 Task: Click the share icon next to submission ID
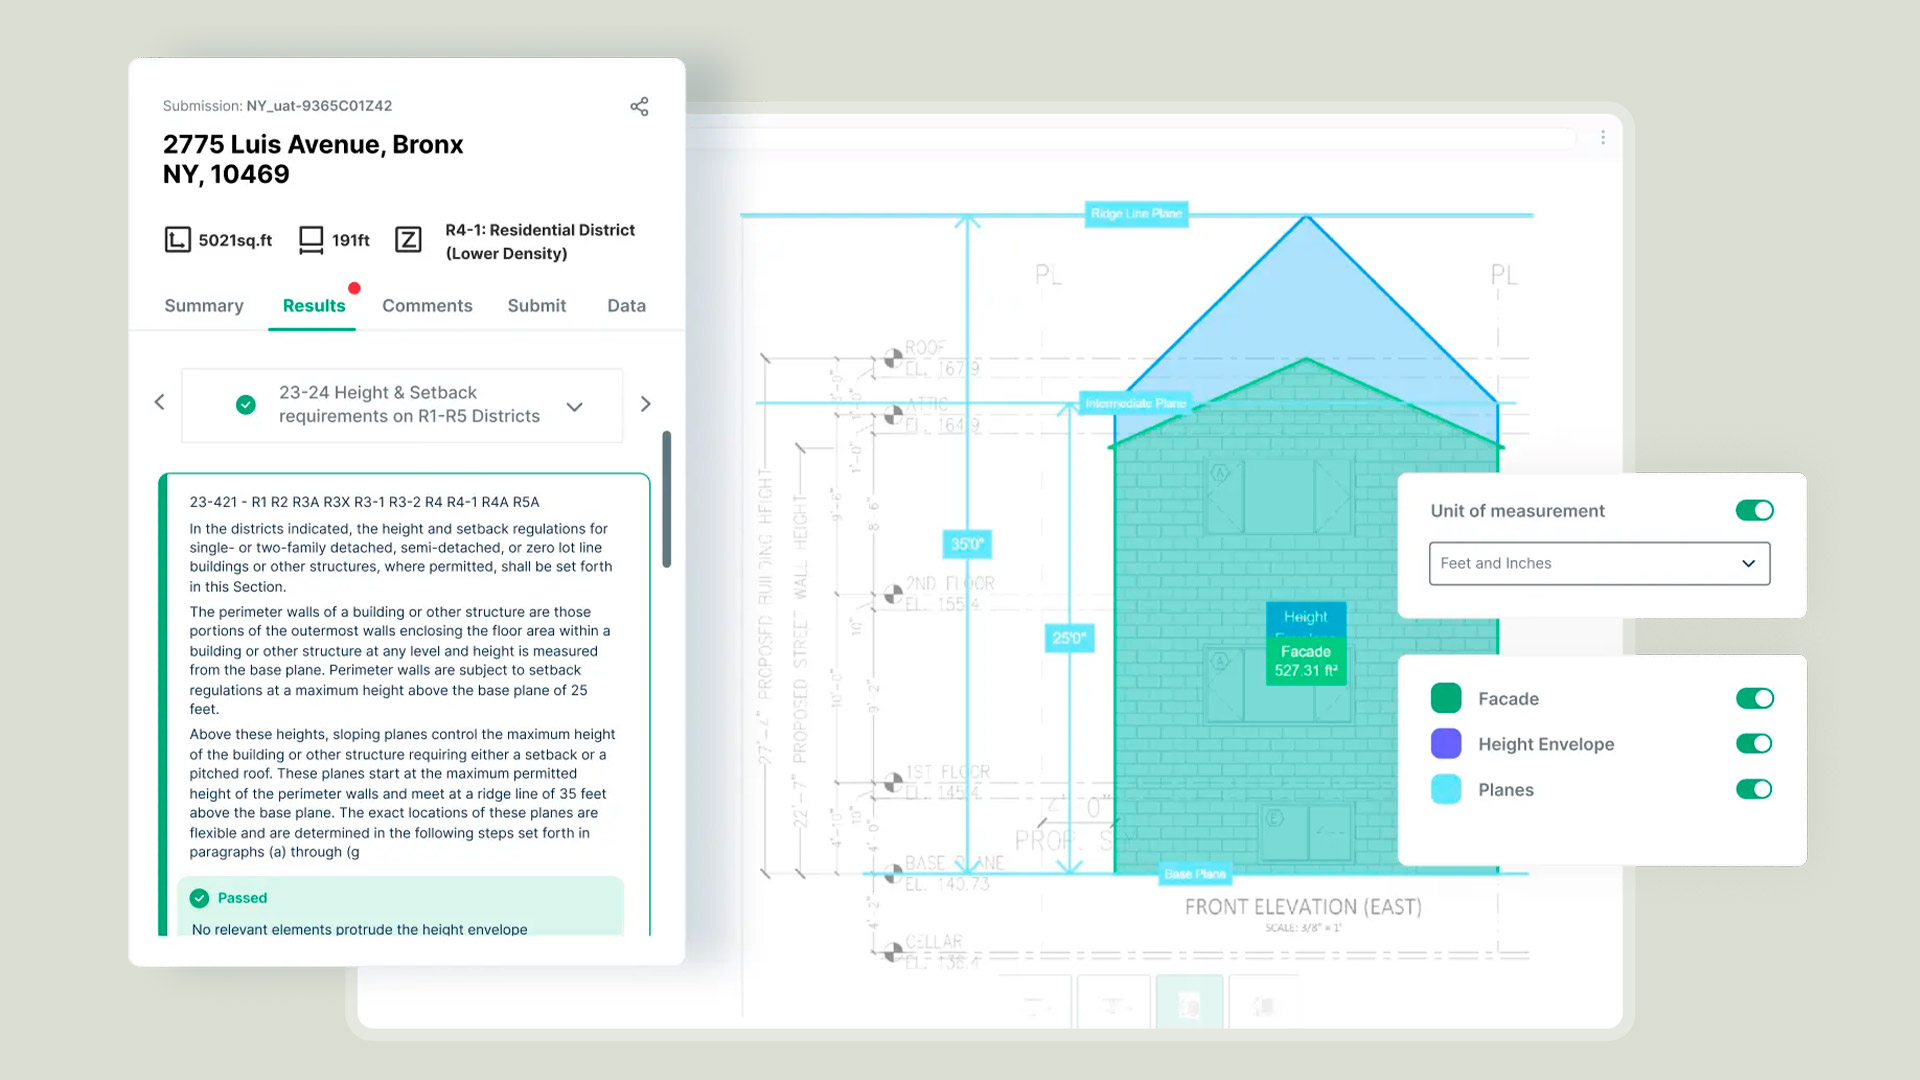639,106
